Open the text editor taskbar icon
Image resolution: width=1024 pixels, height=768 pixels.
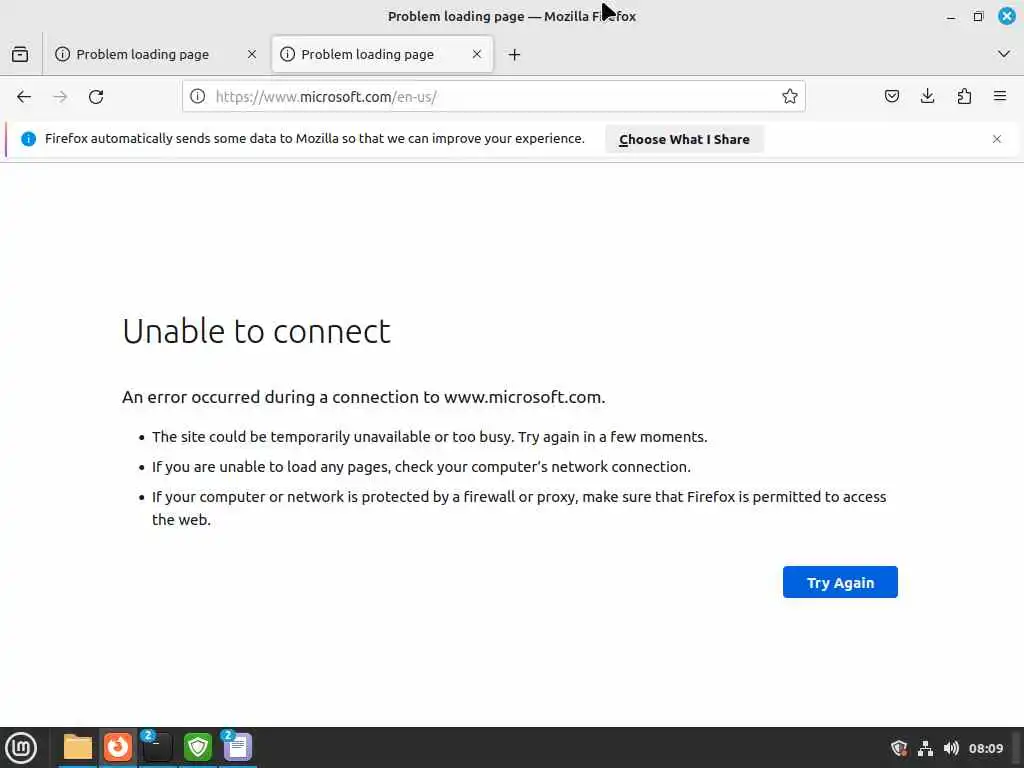point(238,747)
